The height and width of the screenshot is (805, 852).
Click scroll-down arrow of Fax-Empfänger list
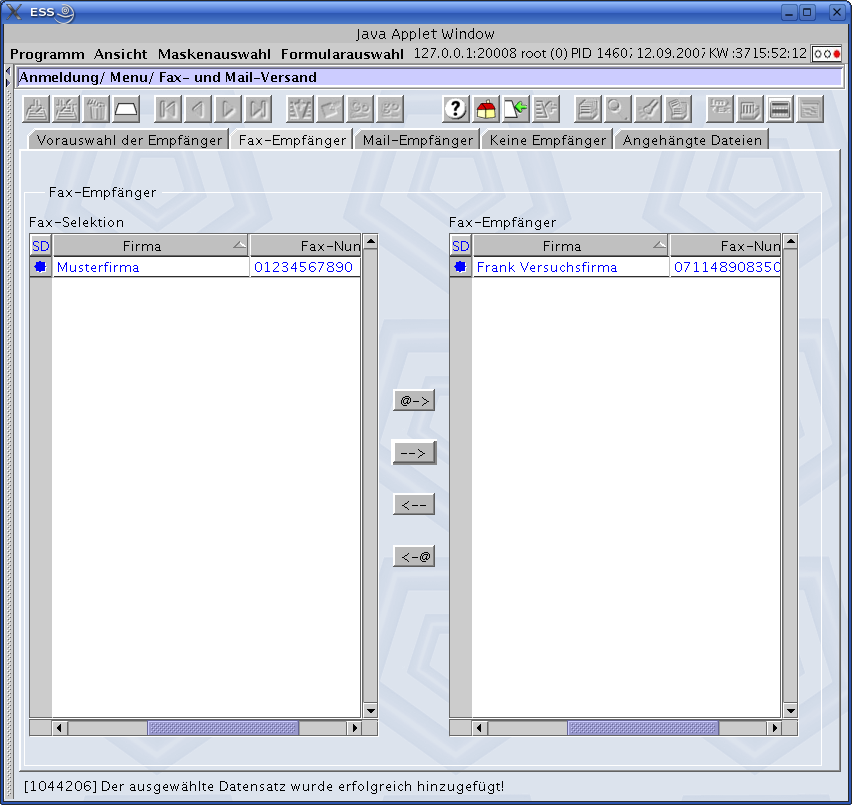791,710
